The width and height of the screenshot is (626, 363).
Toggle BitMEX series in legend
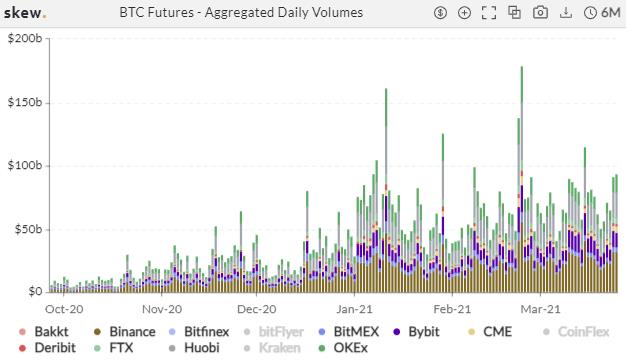click(x=349, y=331)
